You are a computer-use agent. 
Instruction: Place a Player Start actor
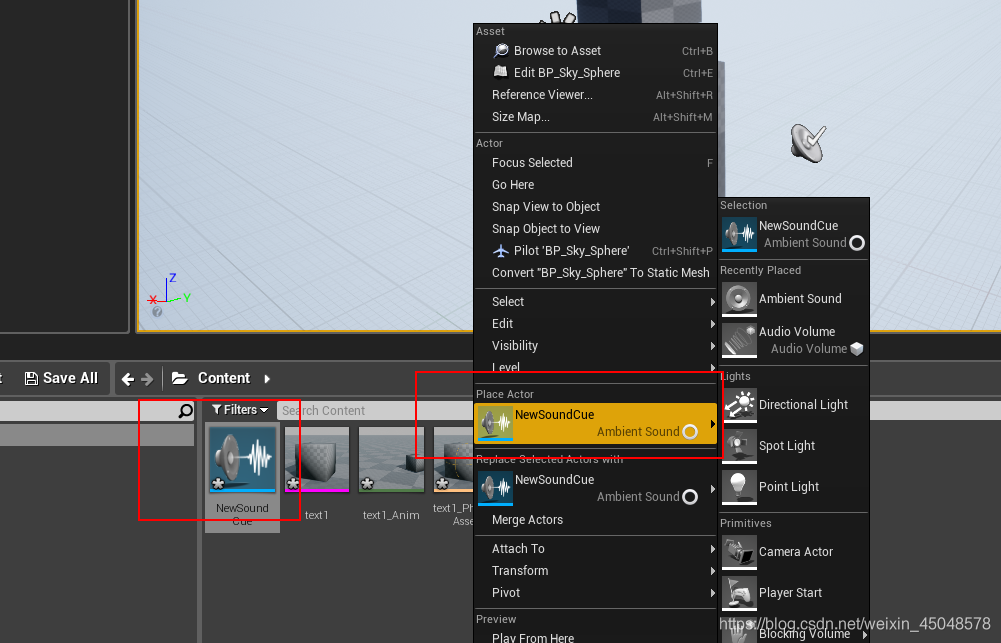794,593
